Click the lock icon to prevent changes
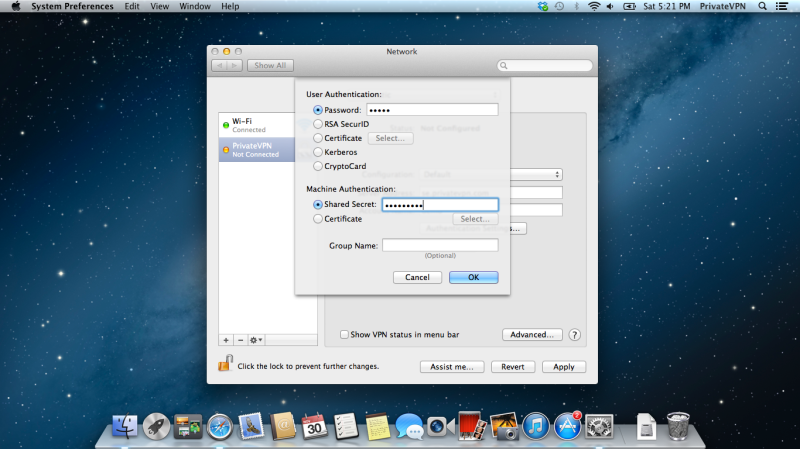This screenshot has height=449, width=800. [x=225, y=366]
